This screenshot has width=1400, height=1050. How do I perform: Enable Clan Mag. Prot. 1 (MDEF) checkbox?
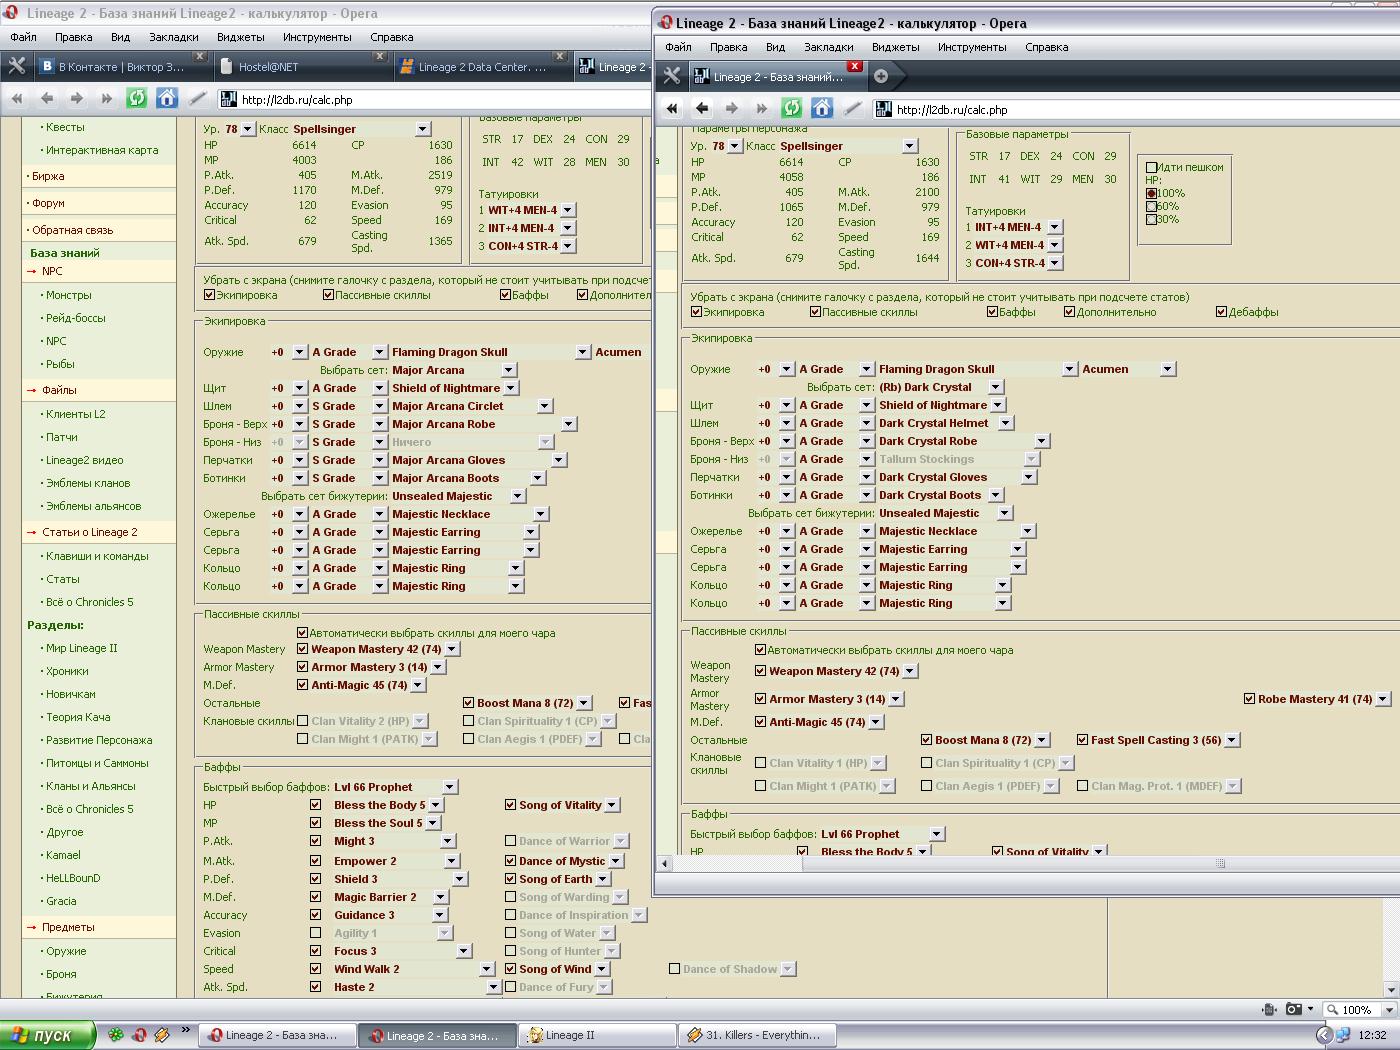click(1083, 786)
